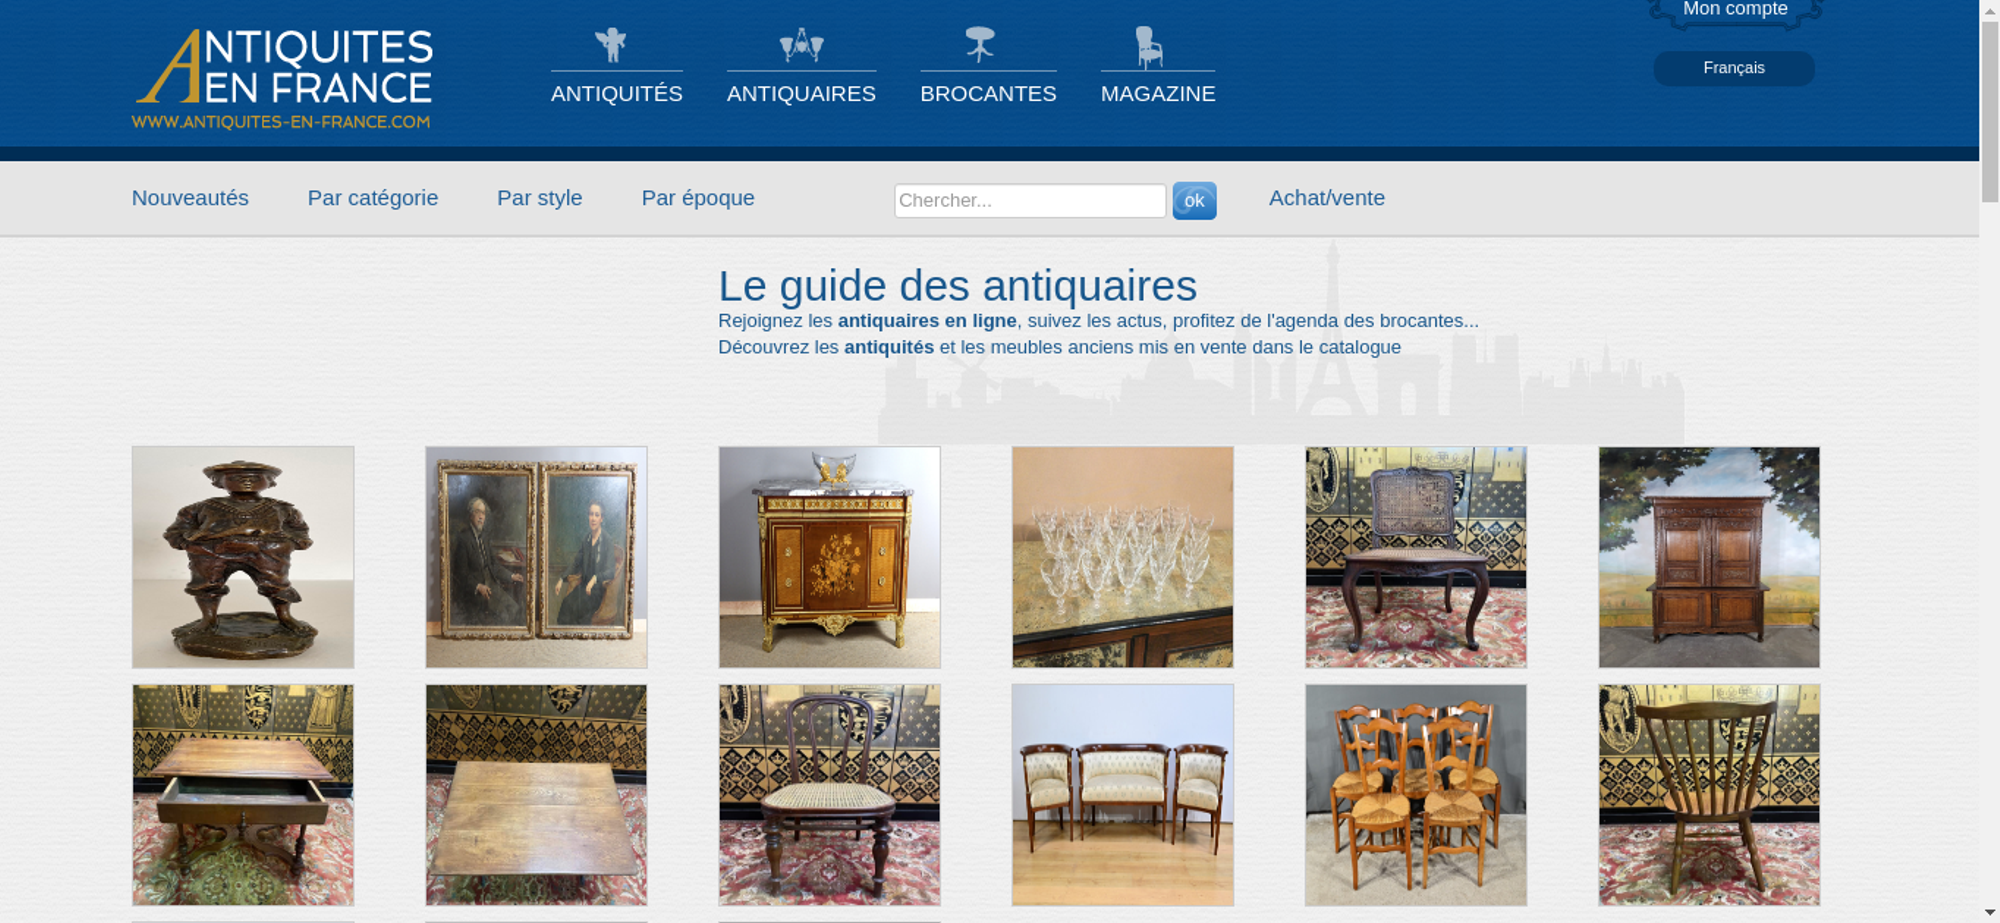
Task: Click the armchair icon above Magazine
Action: [1149, 47]
